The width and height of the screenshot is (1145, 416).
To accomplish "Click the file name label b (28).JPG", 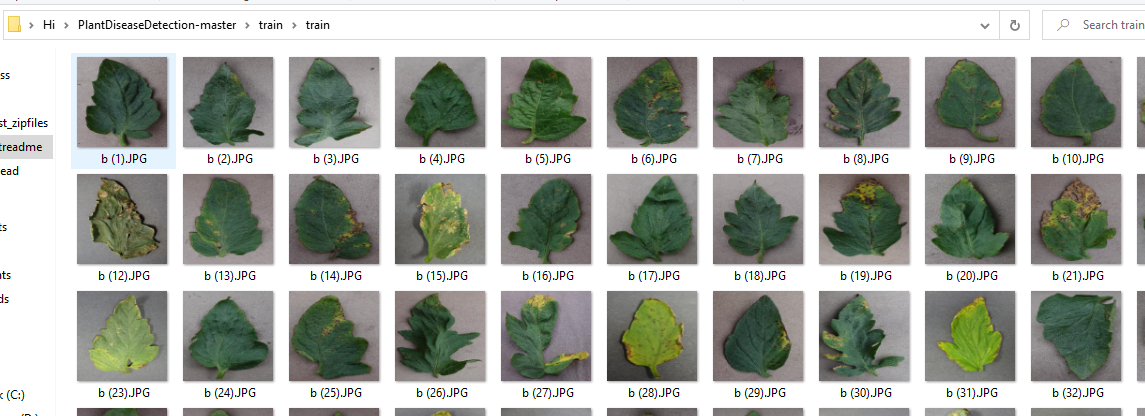I will click(x=654, y=393).
